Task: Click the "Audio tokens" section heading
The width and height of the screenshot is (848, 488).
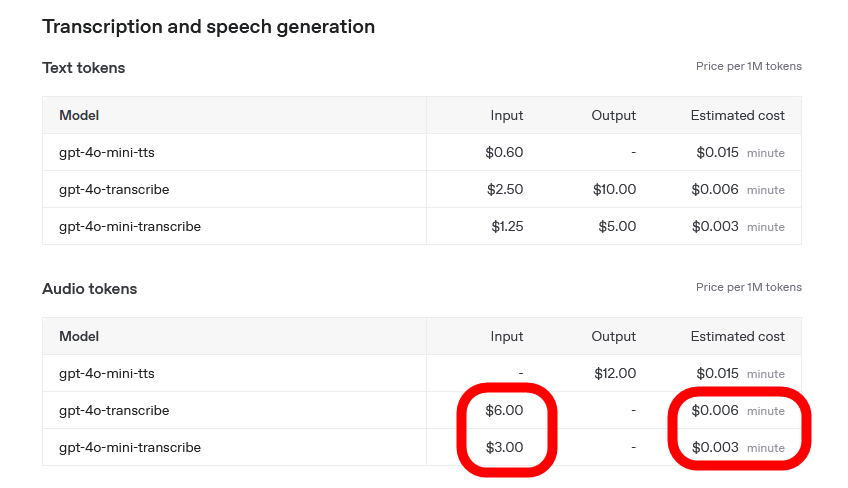Action: [x=89, y=289]
